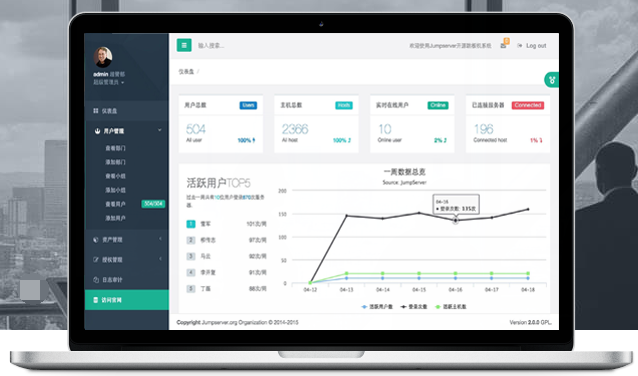Open 查看小组 view groups submenu item
The height and width of the screenshot is (376, 638).
click(x=116, y=176)
